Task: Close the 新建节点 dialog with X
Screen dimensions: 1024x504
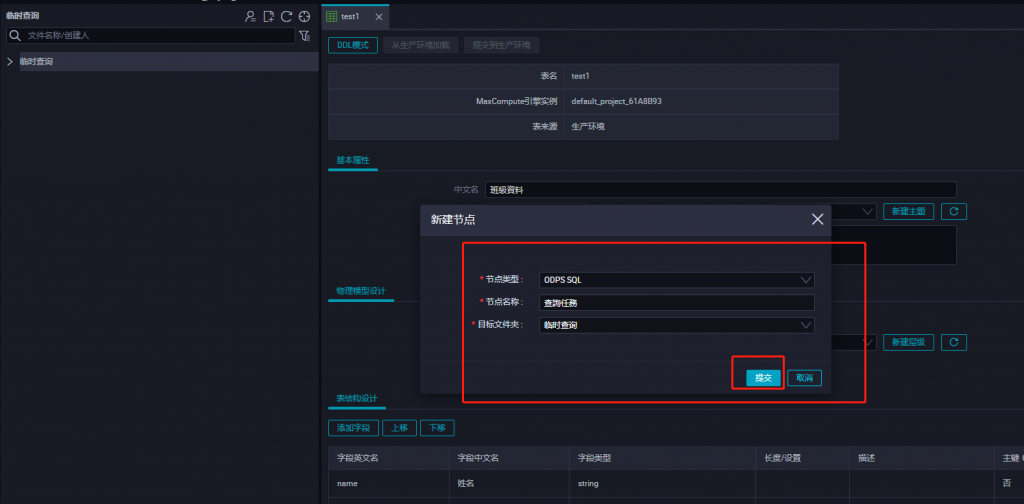Action: pos(817,219)
